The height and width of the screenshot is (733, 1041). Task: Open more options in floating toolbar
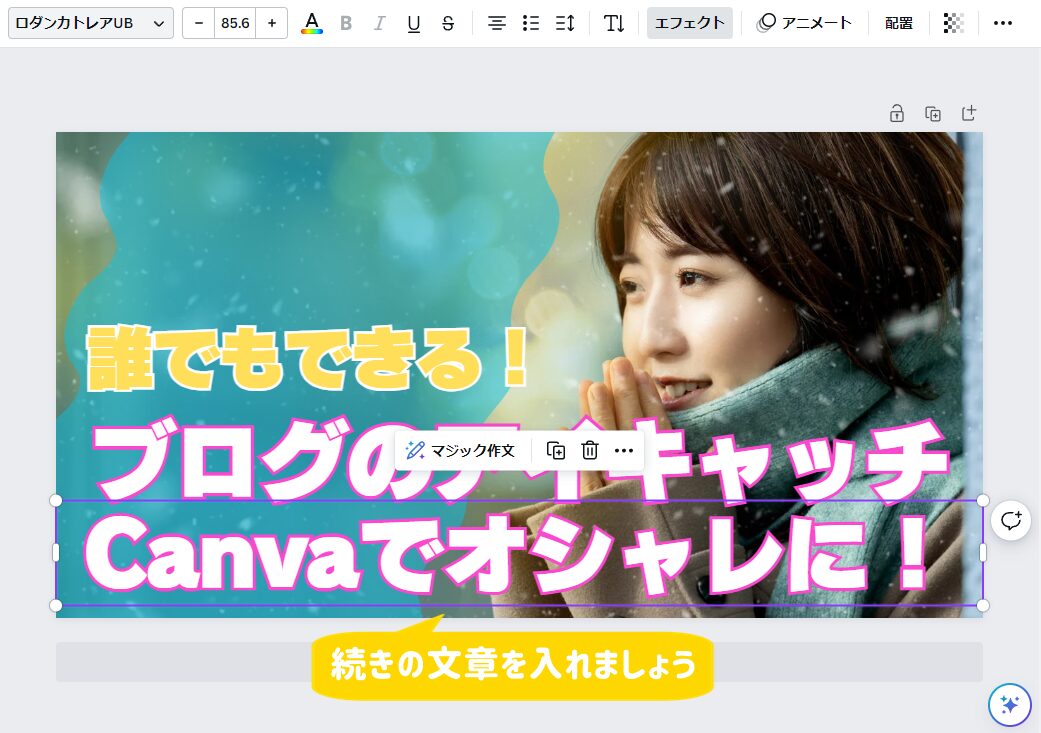[623, 451]
